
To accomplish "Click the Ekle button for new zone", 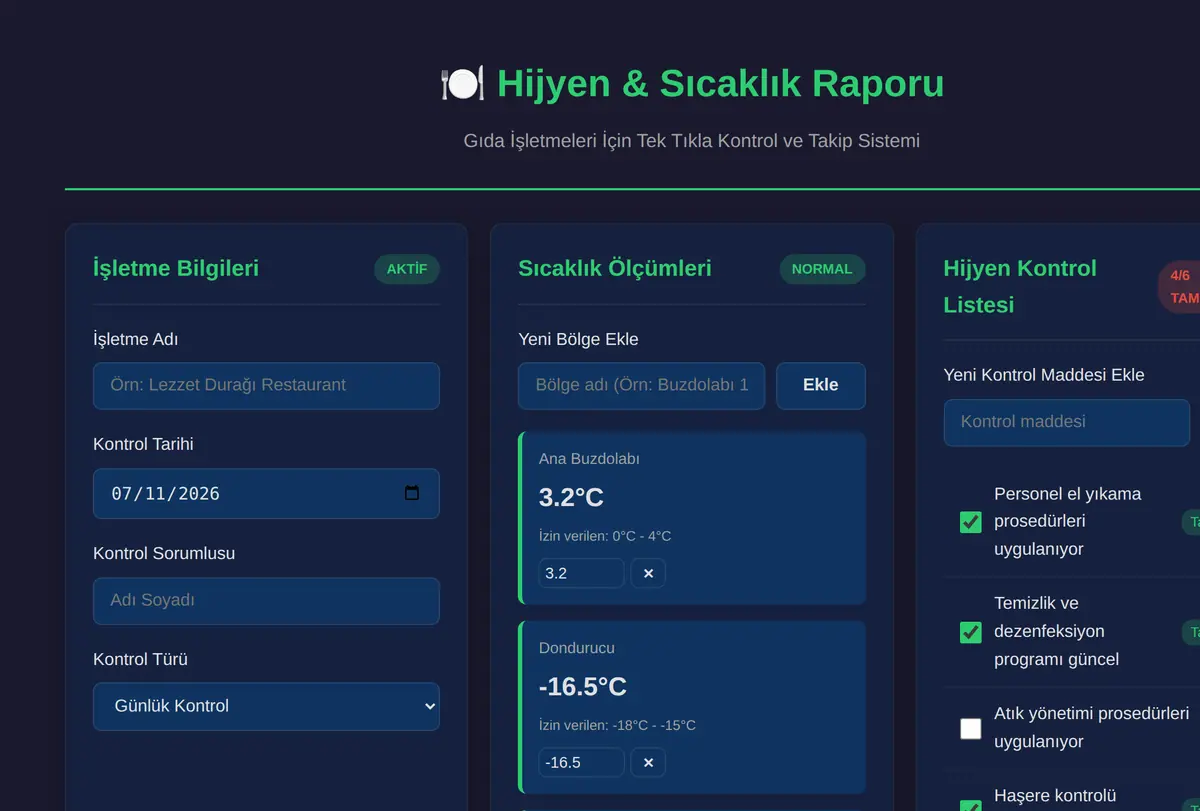I will click(821, 385).
